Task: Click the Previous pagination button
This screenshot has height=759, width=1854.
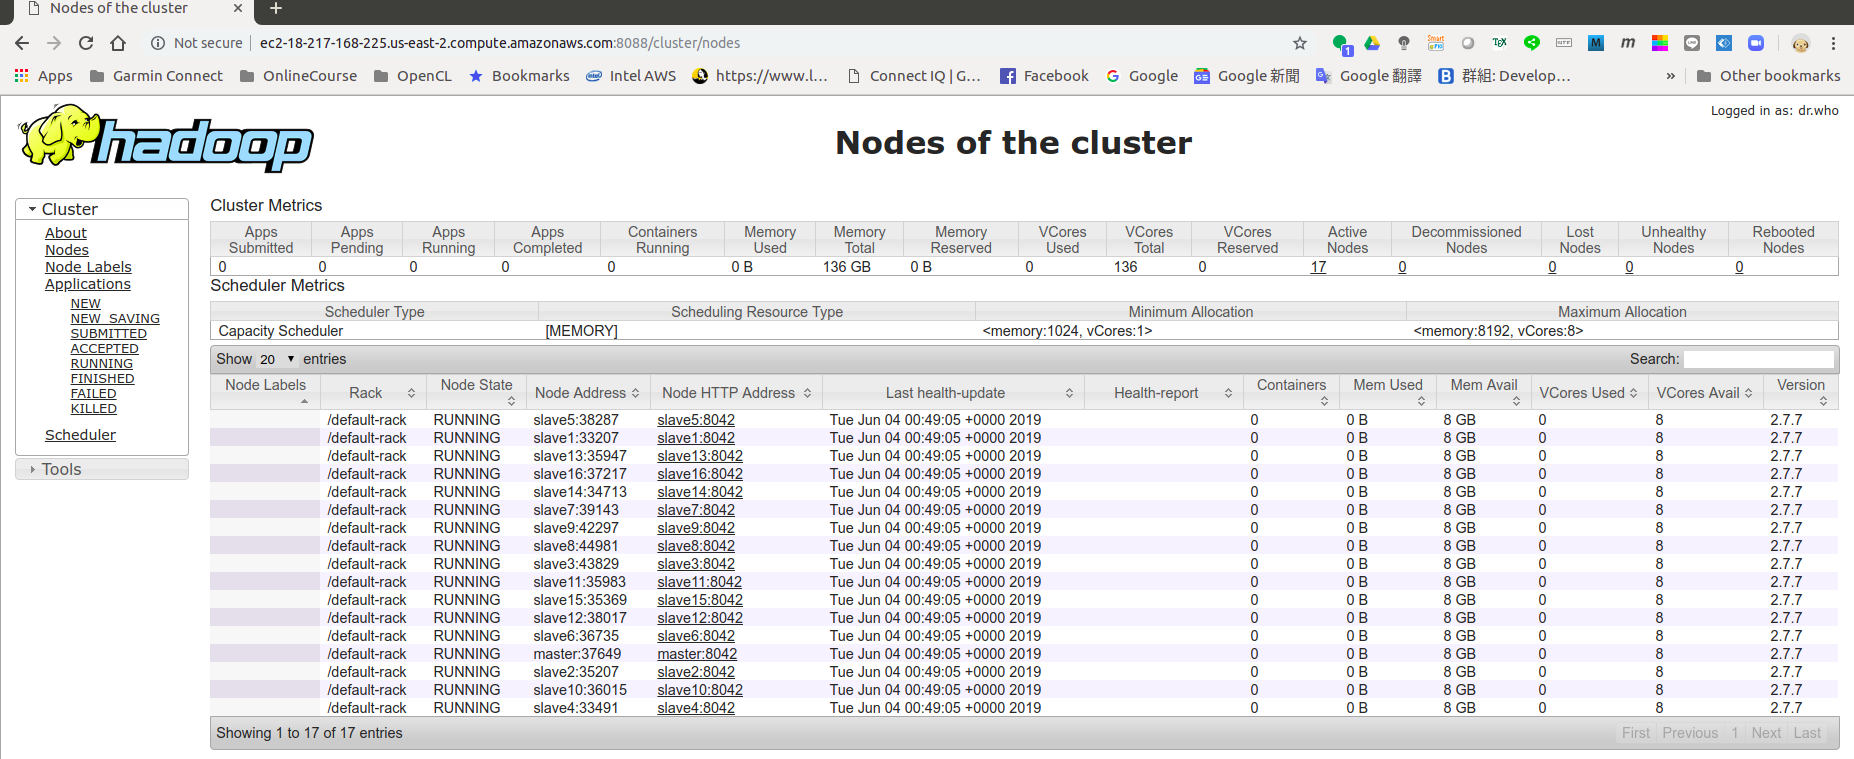Action: pos(1690,733)
